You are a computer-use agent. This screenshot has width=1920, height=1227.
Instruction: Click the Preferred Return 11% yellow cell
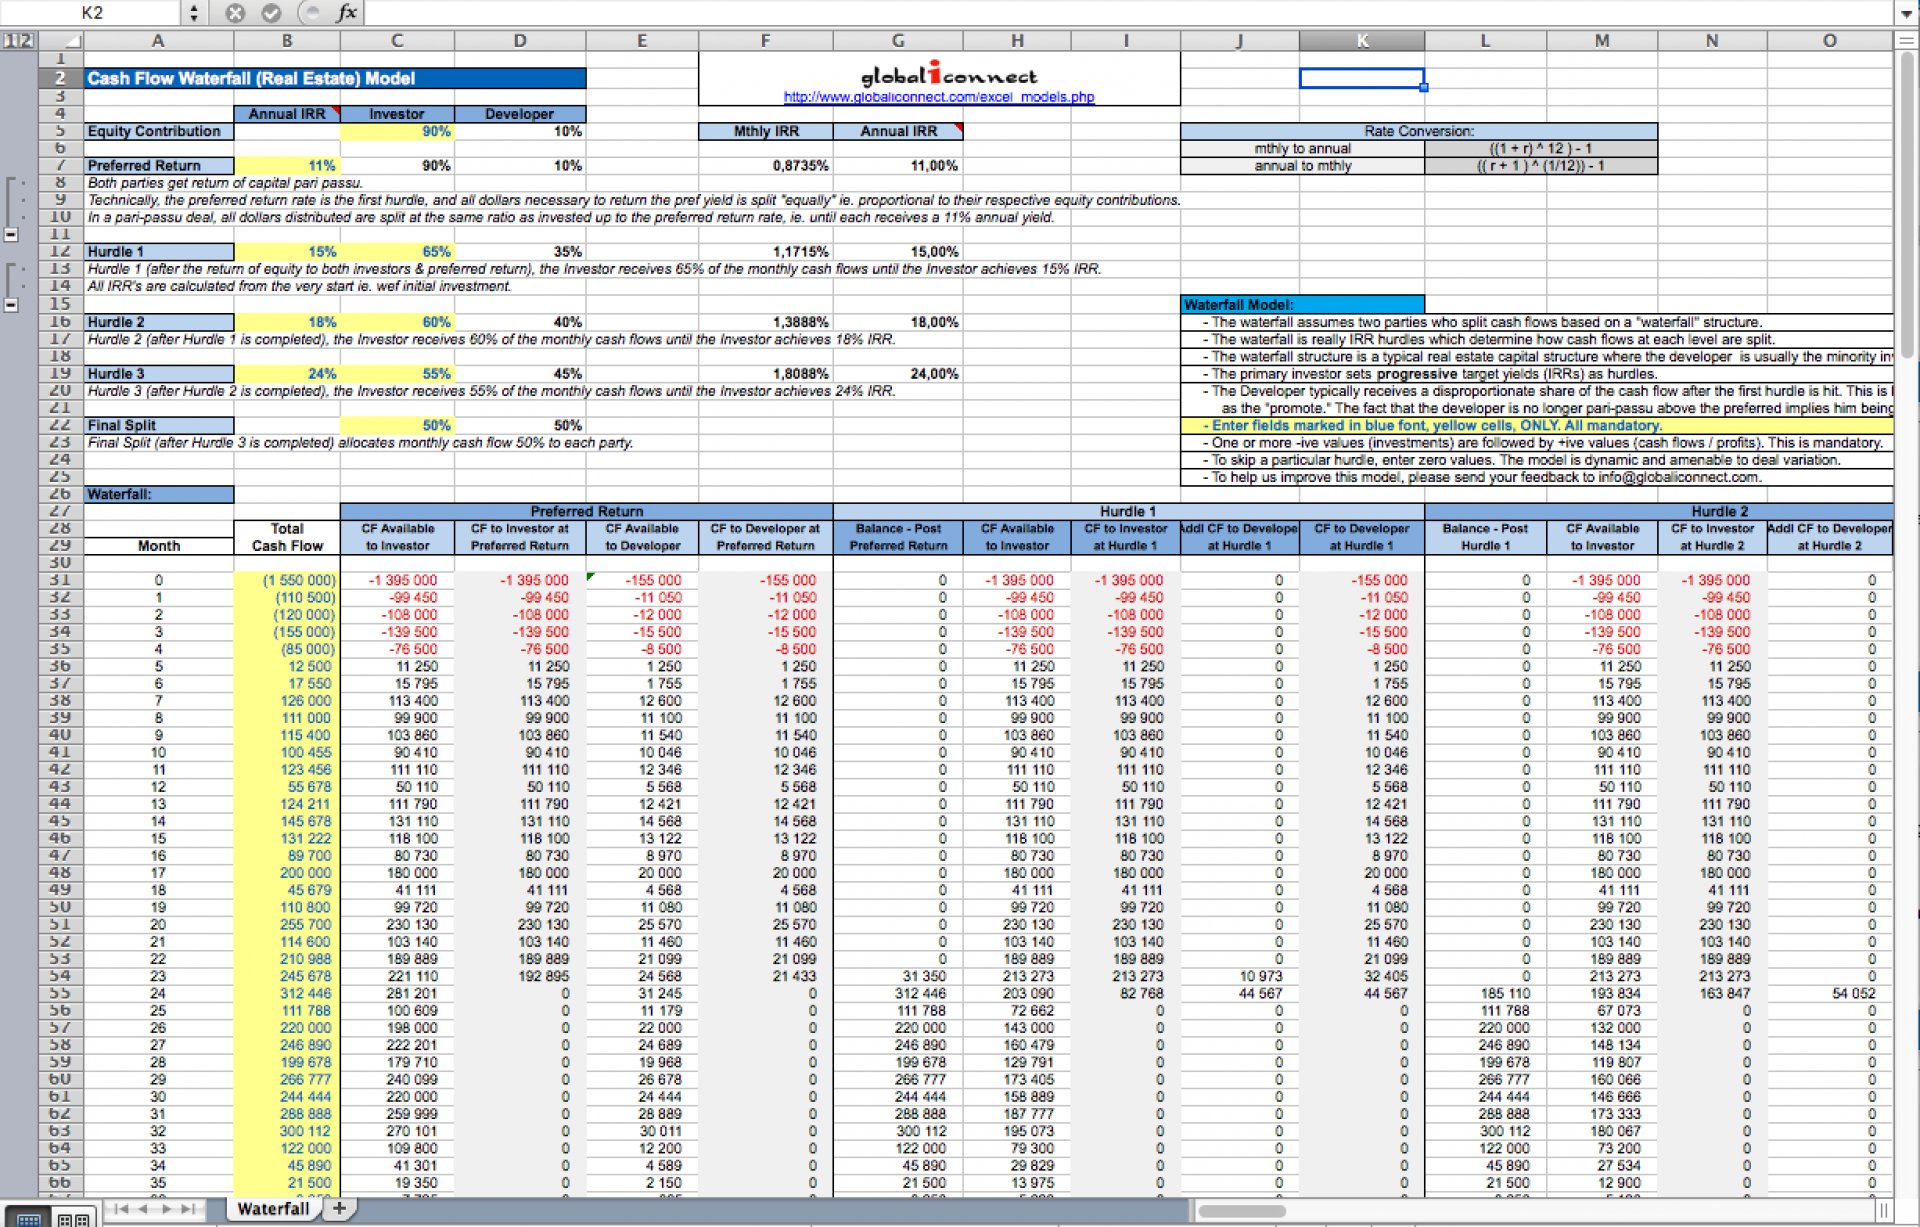pyautogui.click(x=287, y=166)
